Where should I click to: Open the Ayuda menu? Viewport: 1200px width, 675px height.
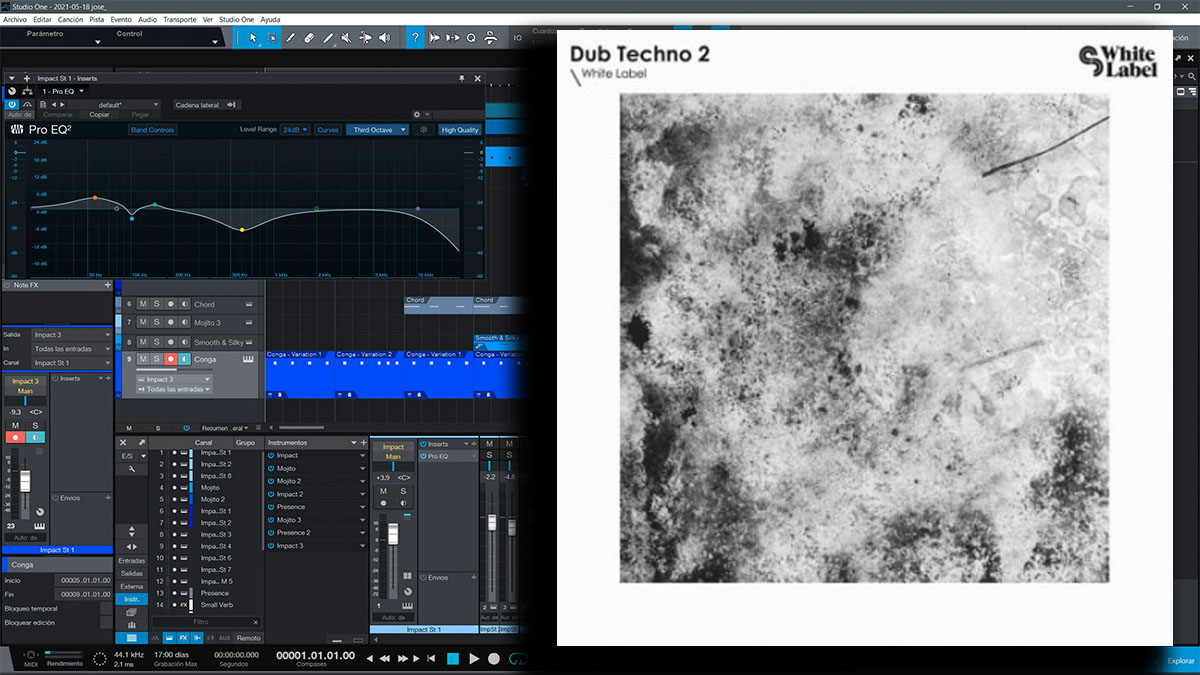tap(270, 19)
